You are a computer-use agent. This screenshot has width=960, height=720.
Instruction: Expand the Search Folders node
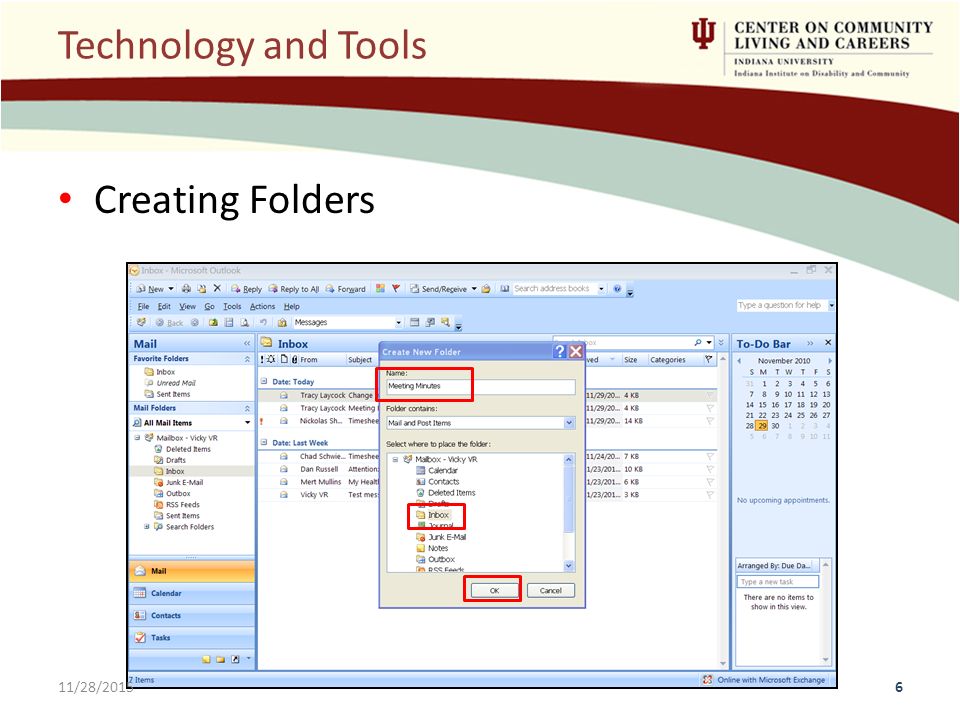[x=146, y=527]
